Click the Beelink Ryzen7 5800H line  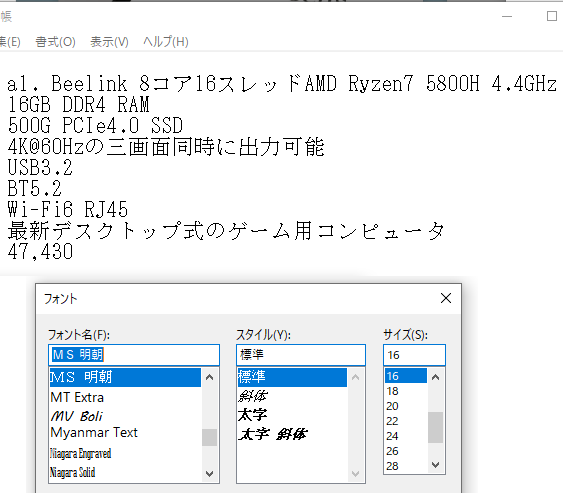pos(282,84)
